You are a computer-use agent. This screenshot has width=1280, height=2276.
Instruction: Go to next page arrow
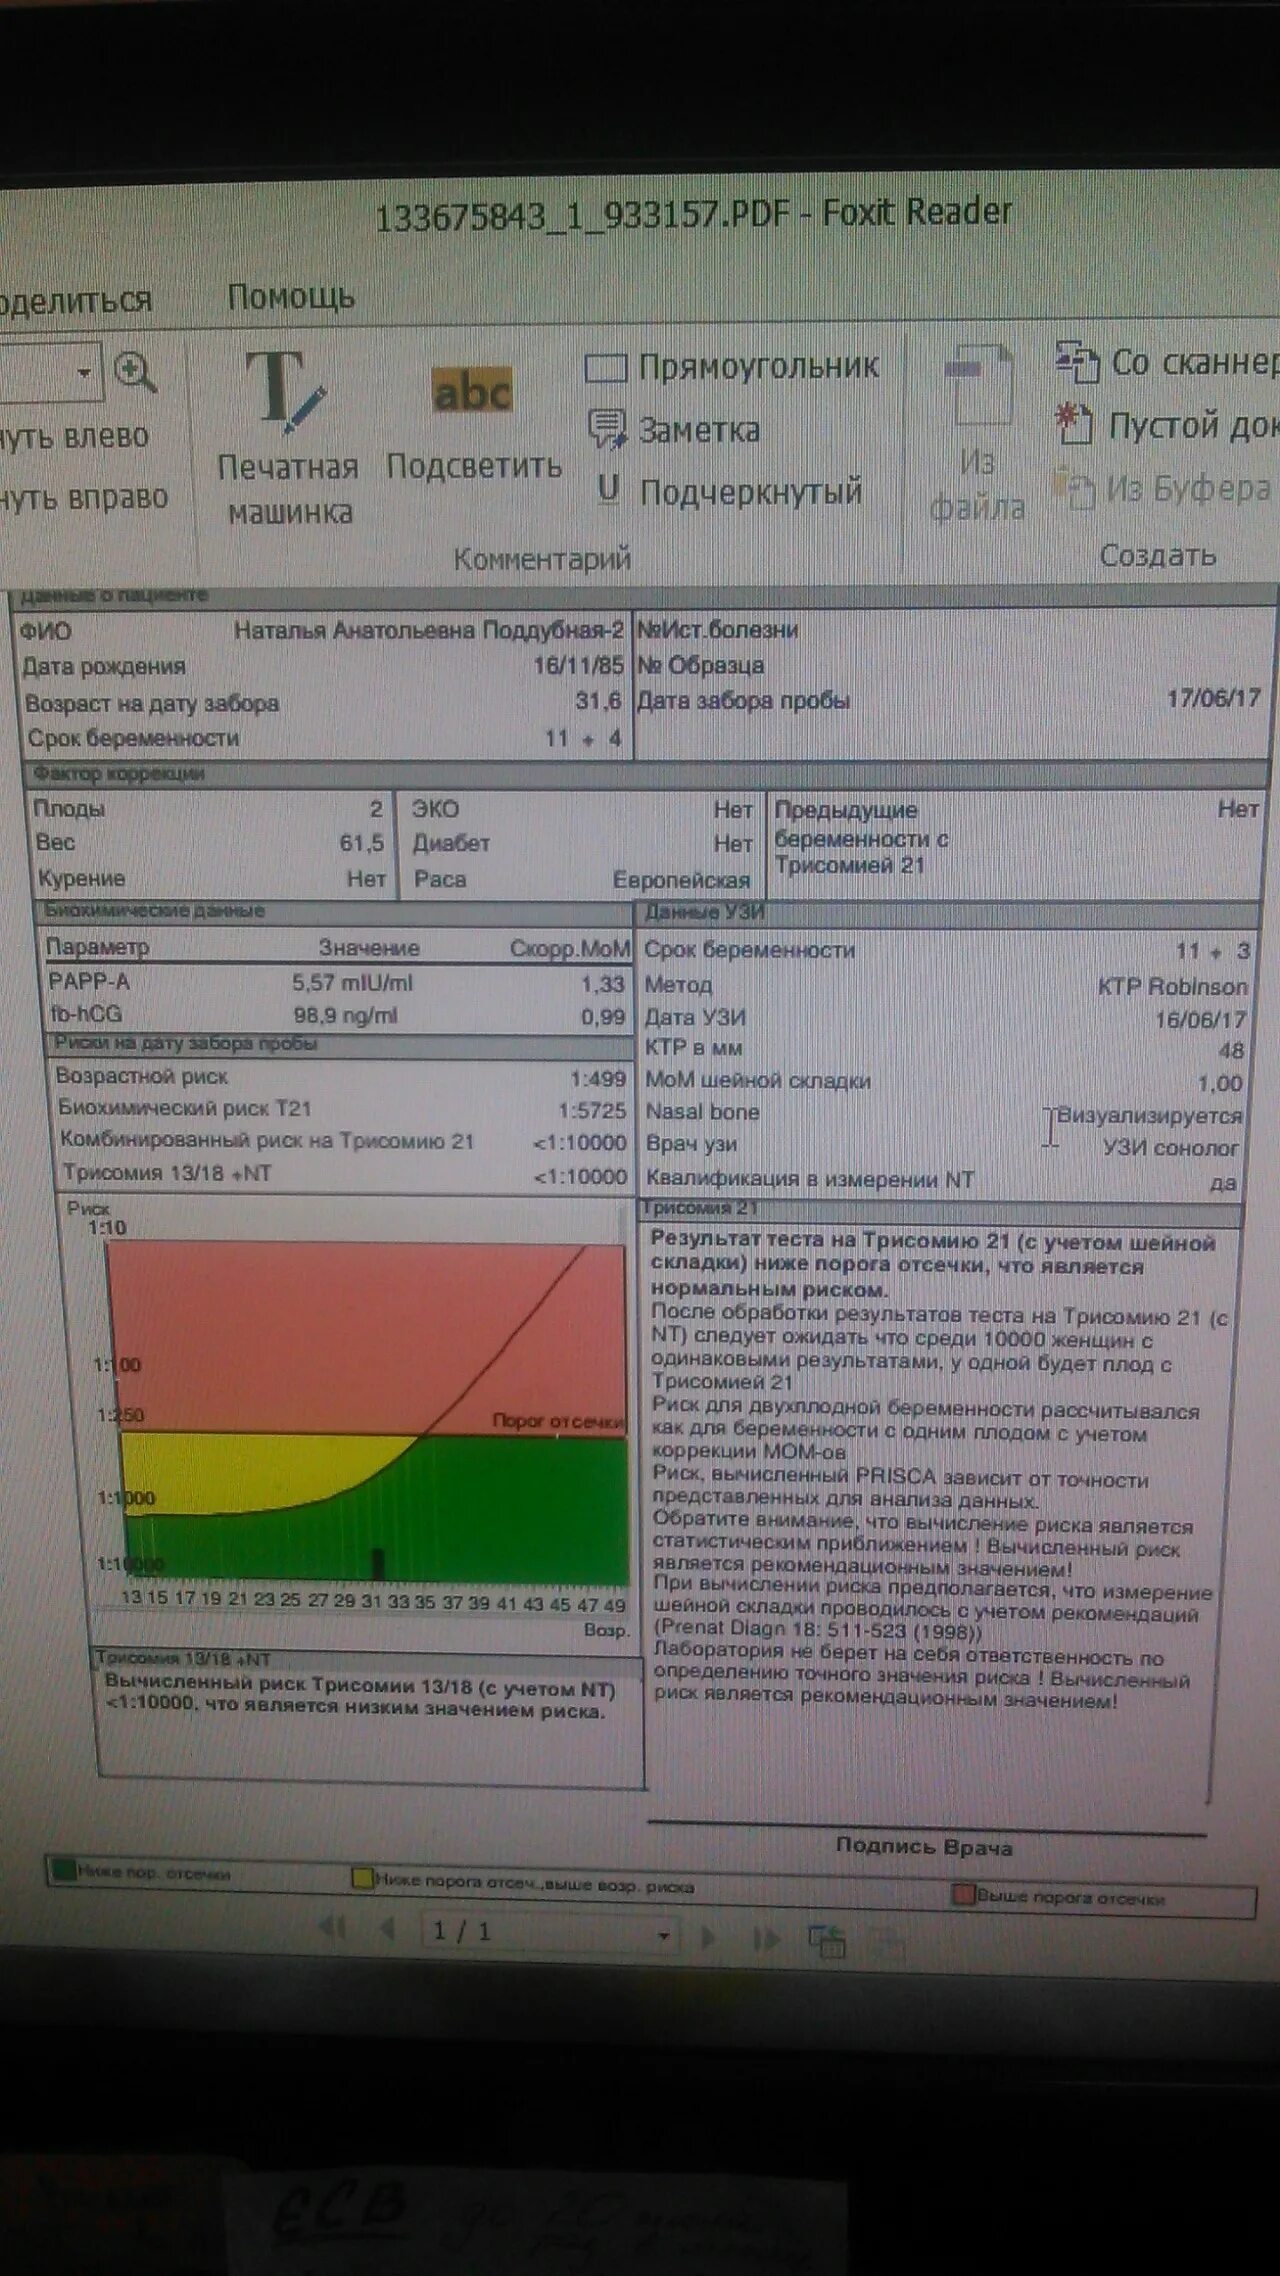(709, 1938)
